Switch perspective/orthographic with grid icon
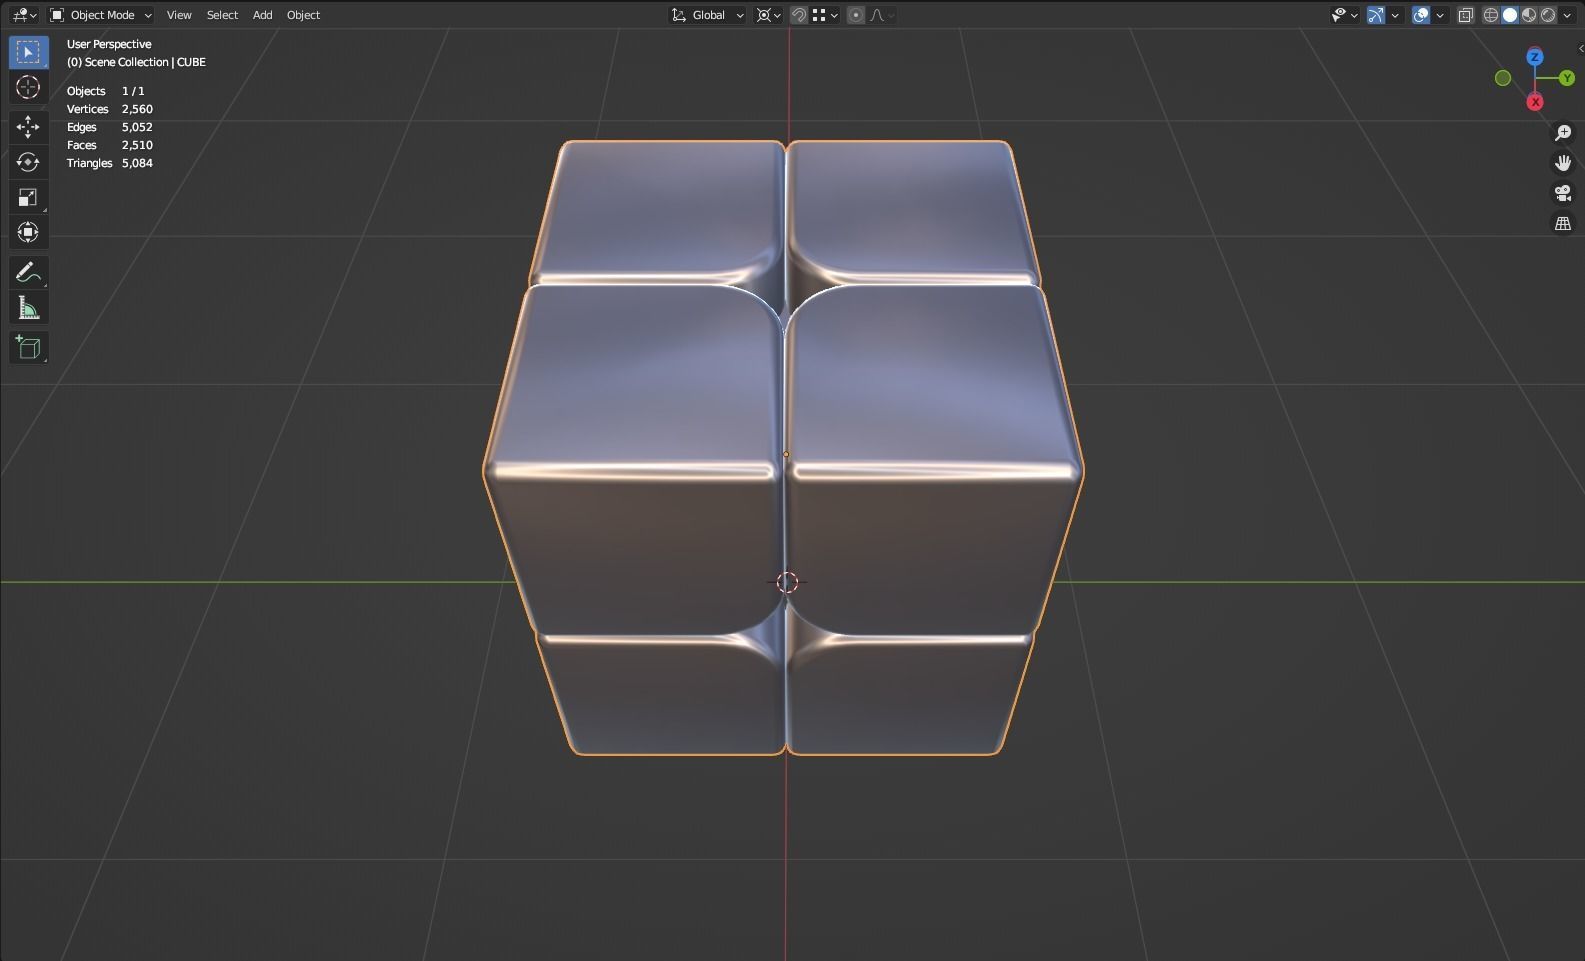This screenshot has width=1585, height=961. click(x=1563, y=224)
